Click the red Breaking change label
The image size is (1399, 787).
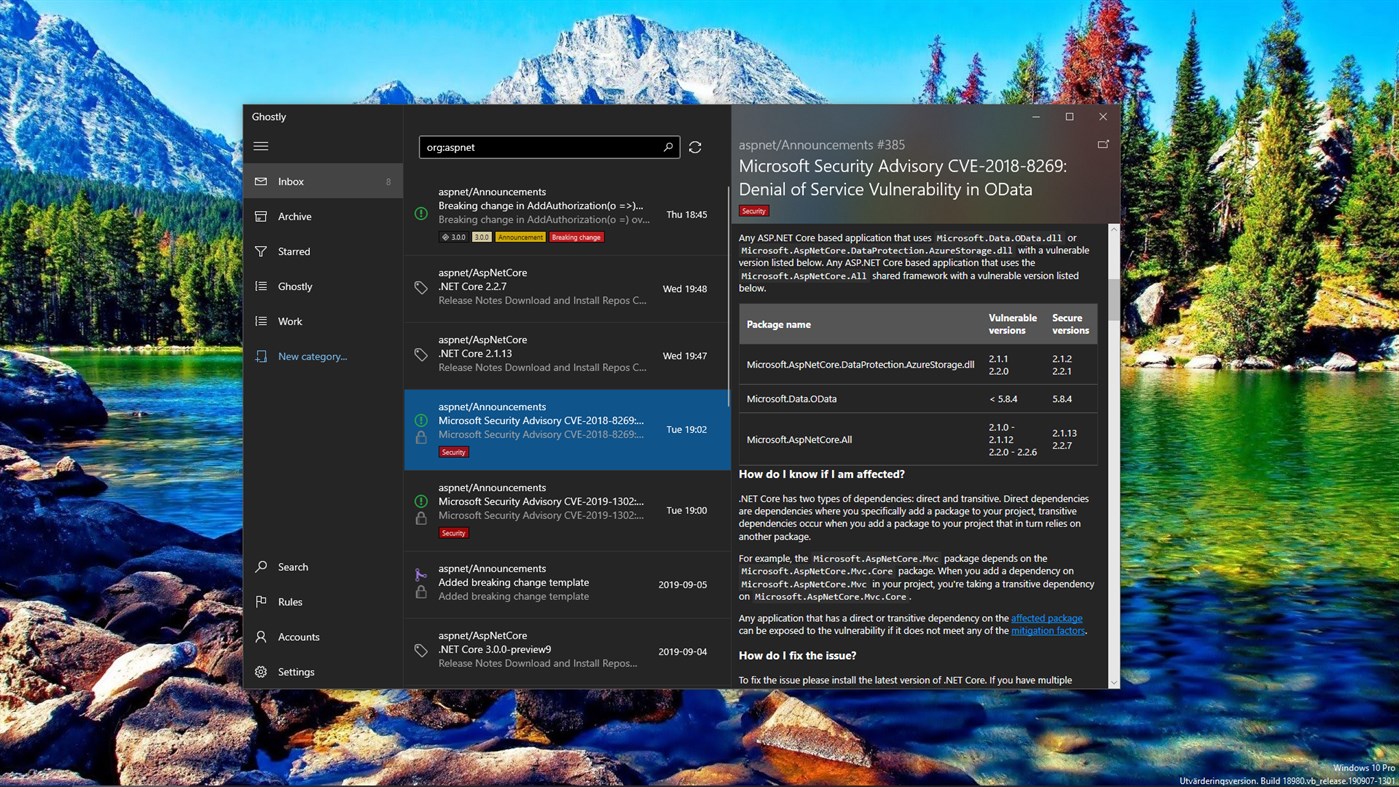[x=577, y=237]
